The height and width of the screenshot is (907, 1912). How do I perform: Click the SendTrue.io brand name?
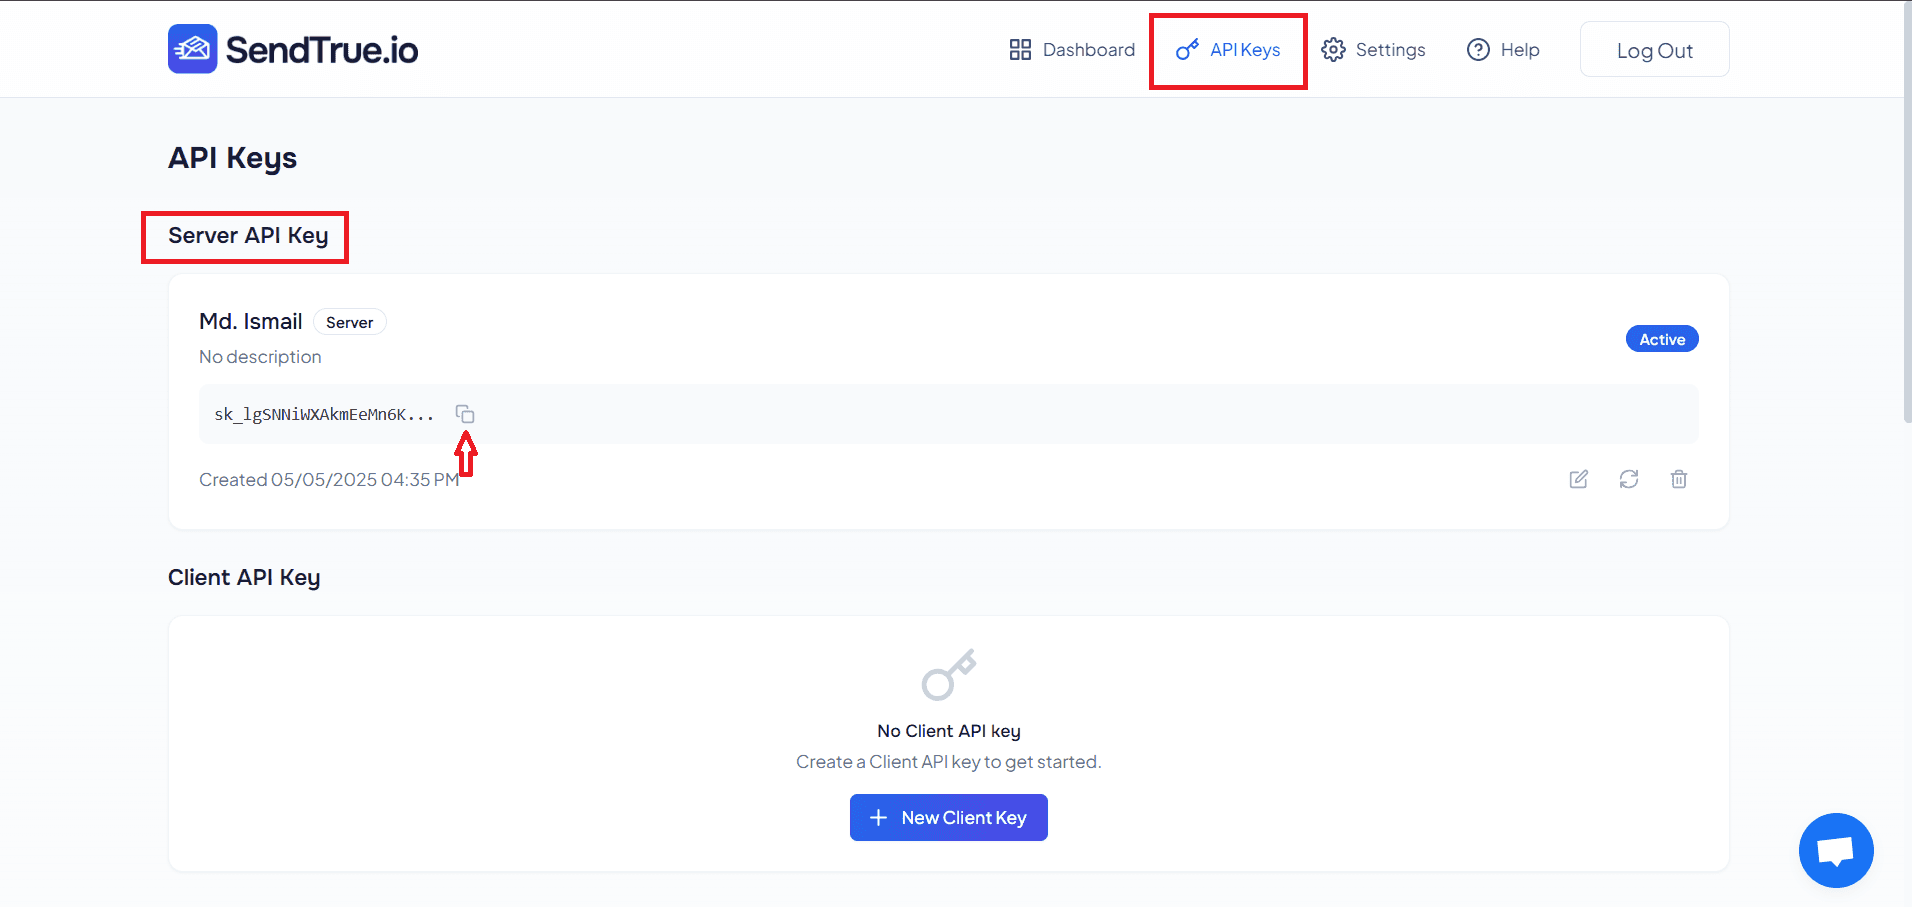[322, 50]
